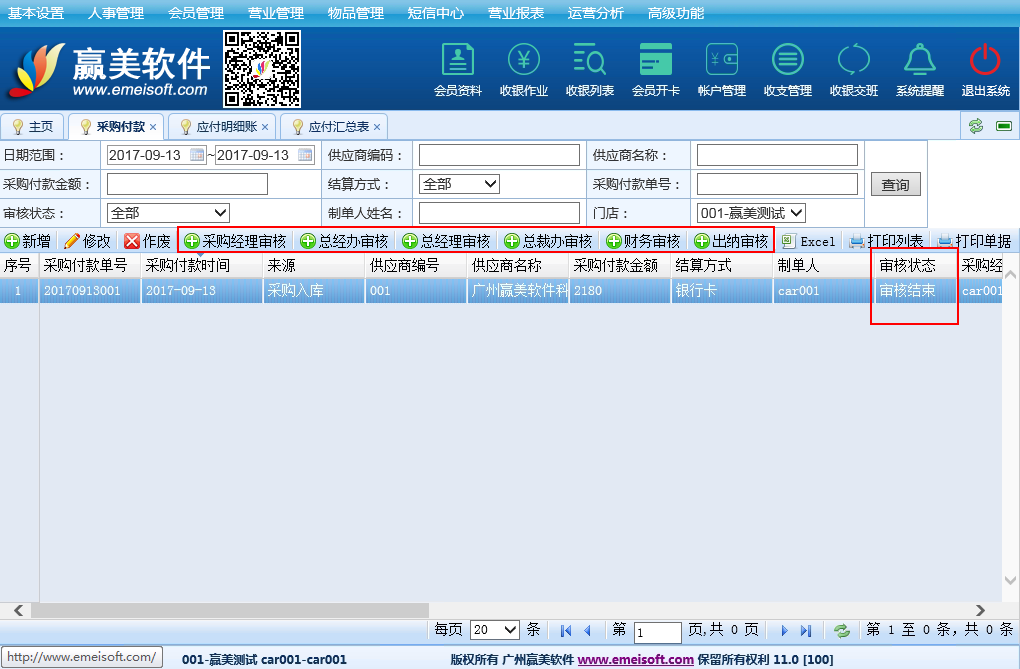Click the 会员开卡 card icon
This screenshot has height=669, width=1020.
tap(656, 61)
